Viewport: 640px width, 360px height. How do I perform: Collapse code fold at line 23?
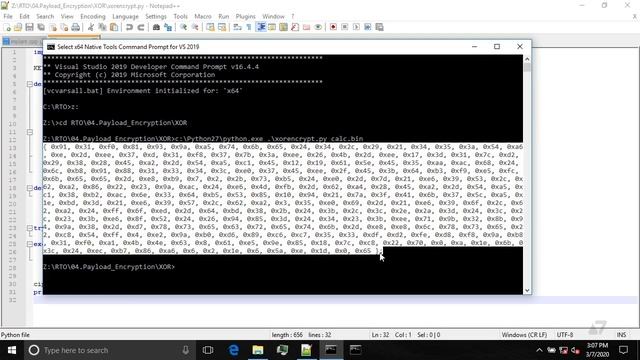(x=29, y=228)
